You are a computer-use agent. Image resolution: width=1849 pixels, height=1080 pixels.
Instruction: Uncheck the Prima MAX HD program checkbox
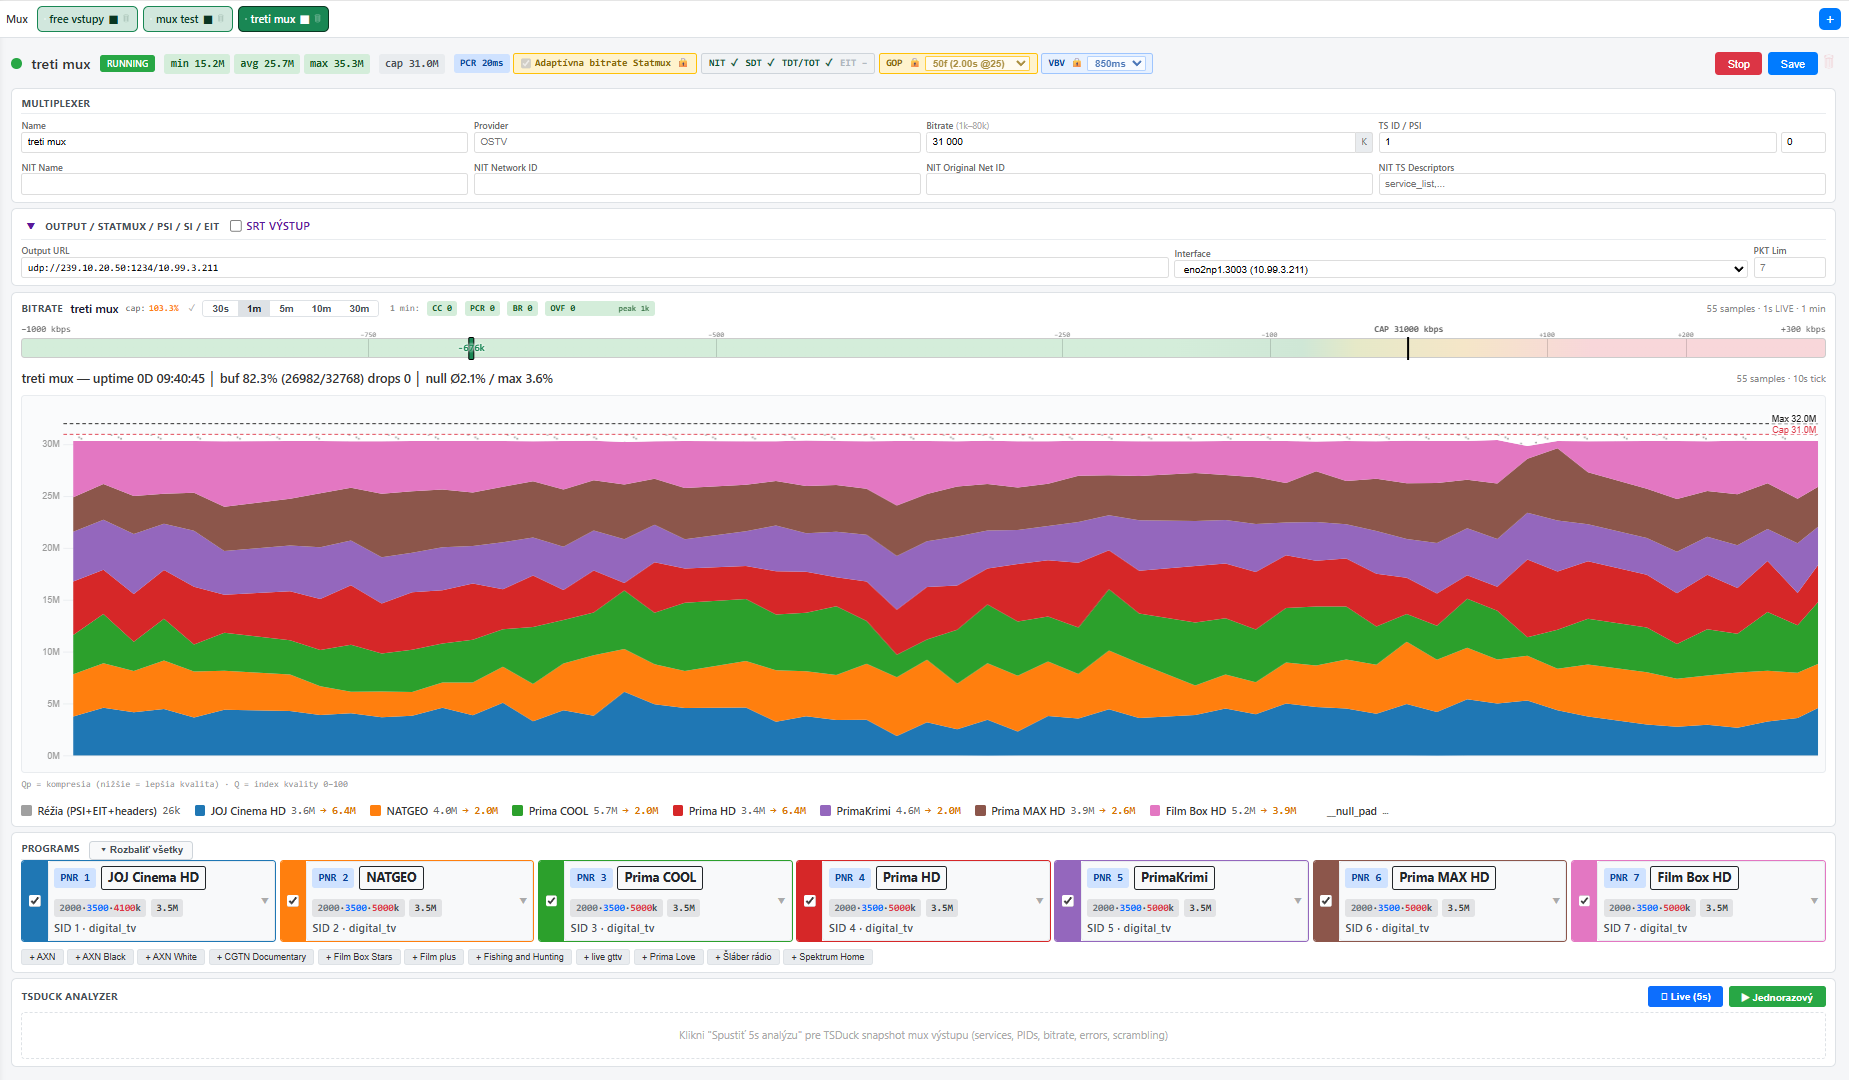click(1326, 901)
